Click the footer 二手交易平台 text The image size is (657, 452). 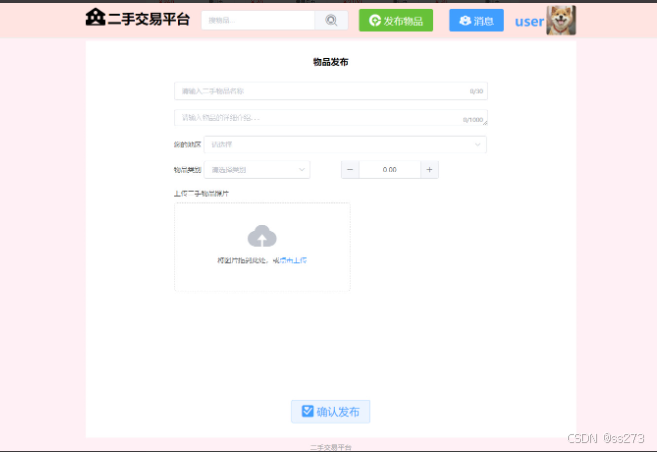[x=331, y=447]
